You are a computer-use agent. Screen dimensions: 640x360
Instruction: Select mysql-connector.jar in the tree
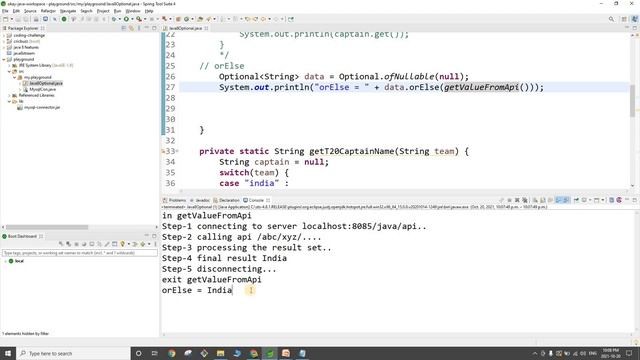[x=42, y=107]
